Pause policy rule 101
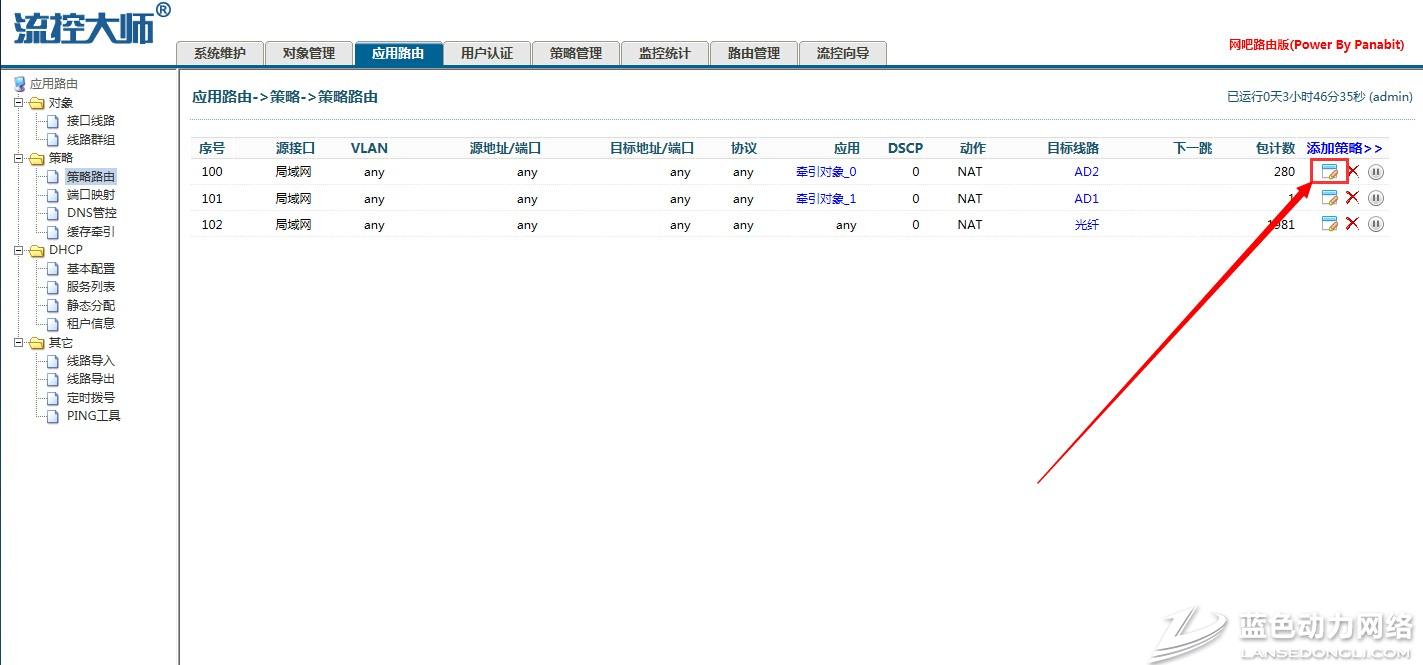This screenshot has height=665, width=1423. (1376, 198)
